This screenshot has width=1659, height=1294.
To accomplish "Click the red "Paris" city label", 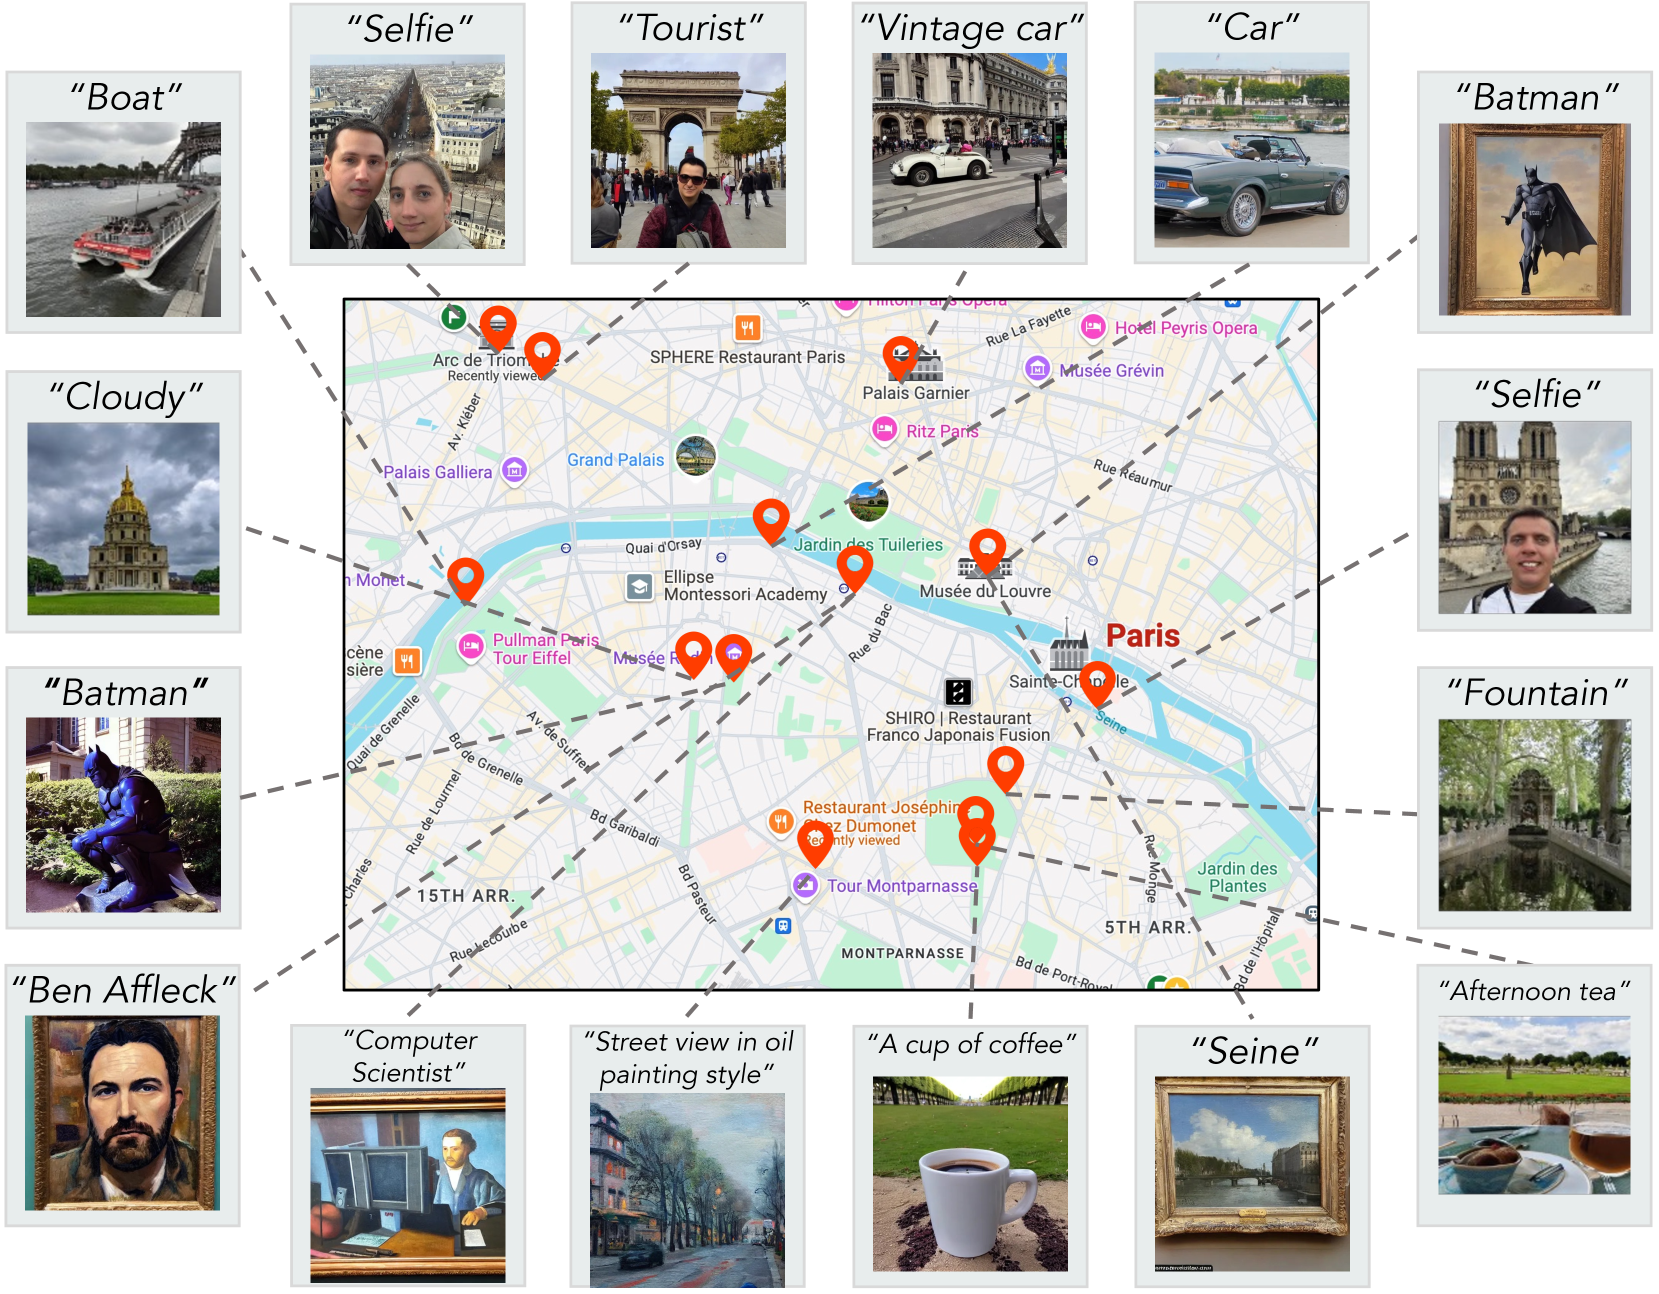I will [x=1142, y=636].
